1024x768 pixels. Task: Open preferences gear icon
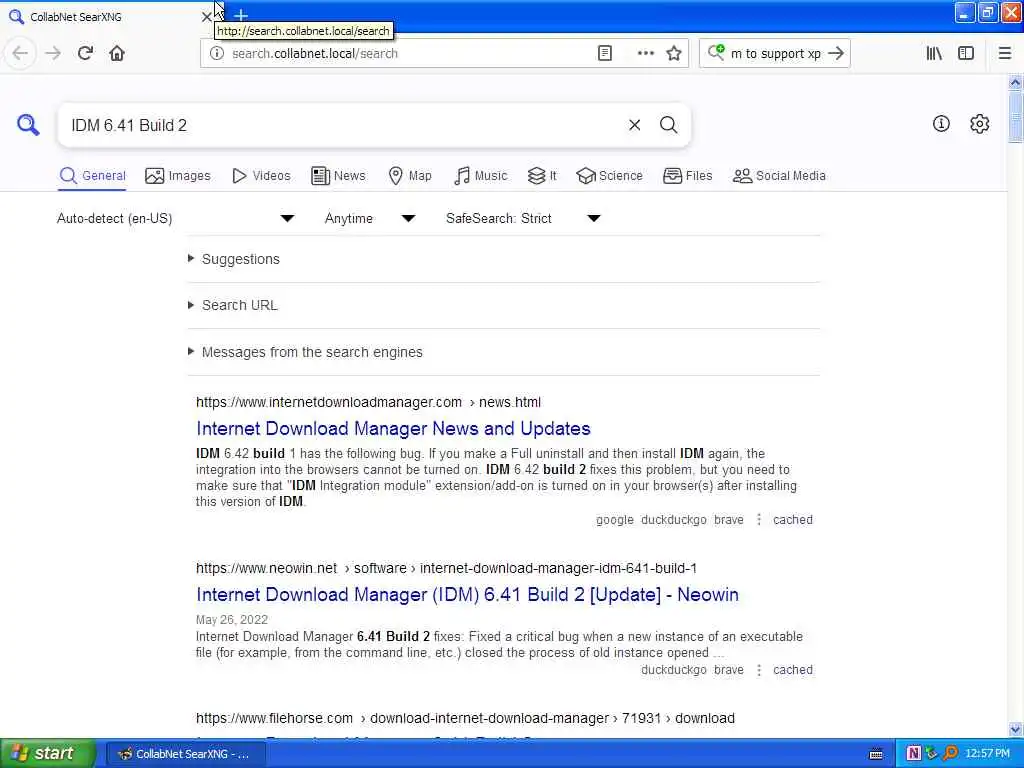[980, 123]
